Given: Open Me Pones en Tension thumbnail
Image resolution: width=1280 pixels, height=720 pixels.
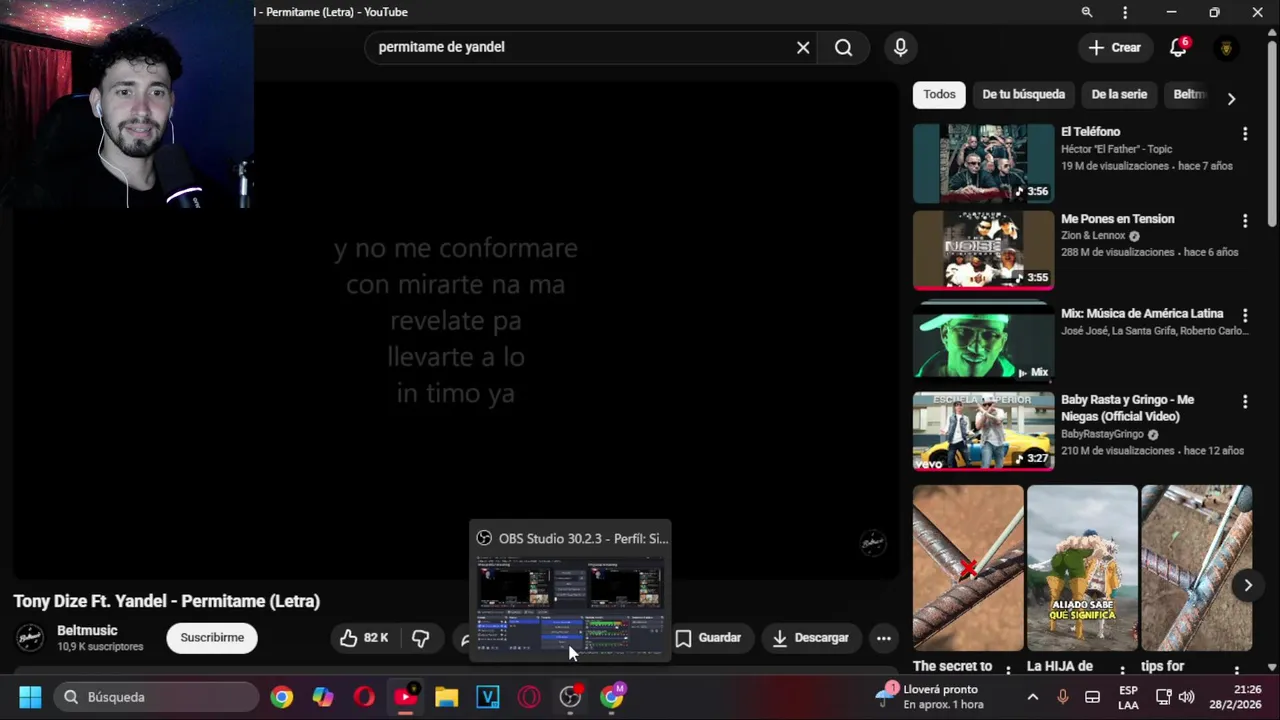Looking at the screenshot, I should tap(983, 250).
